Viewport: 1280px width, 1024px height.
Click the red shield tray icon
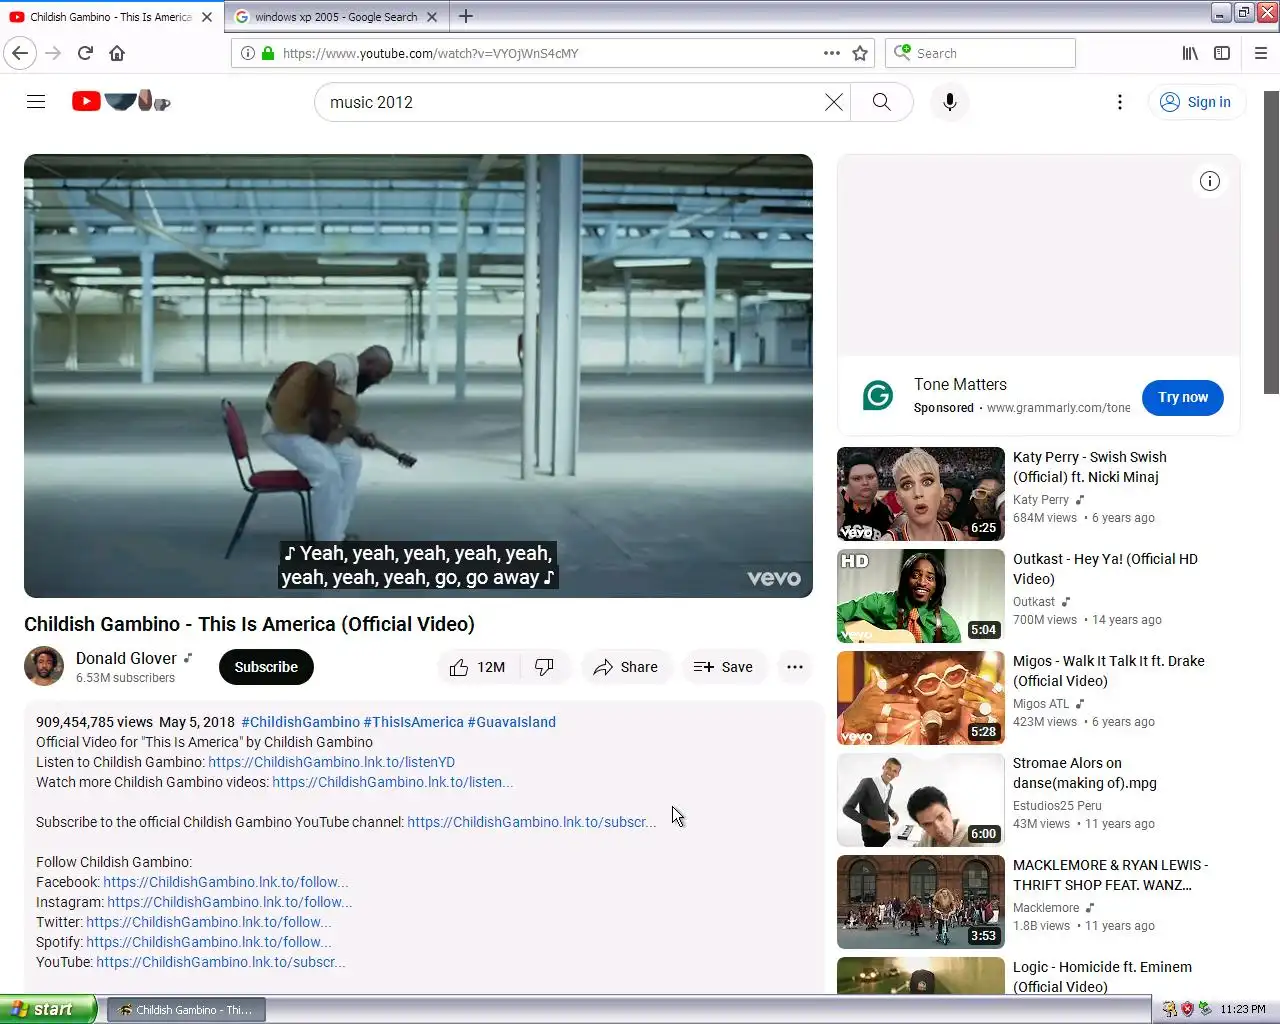(1187, 1009)
